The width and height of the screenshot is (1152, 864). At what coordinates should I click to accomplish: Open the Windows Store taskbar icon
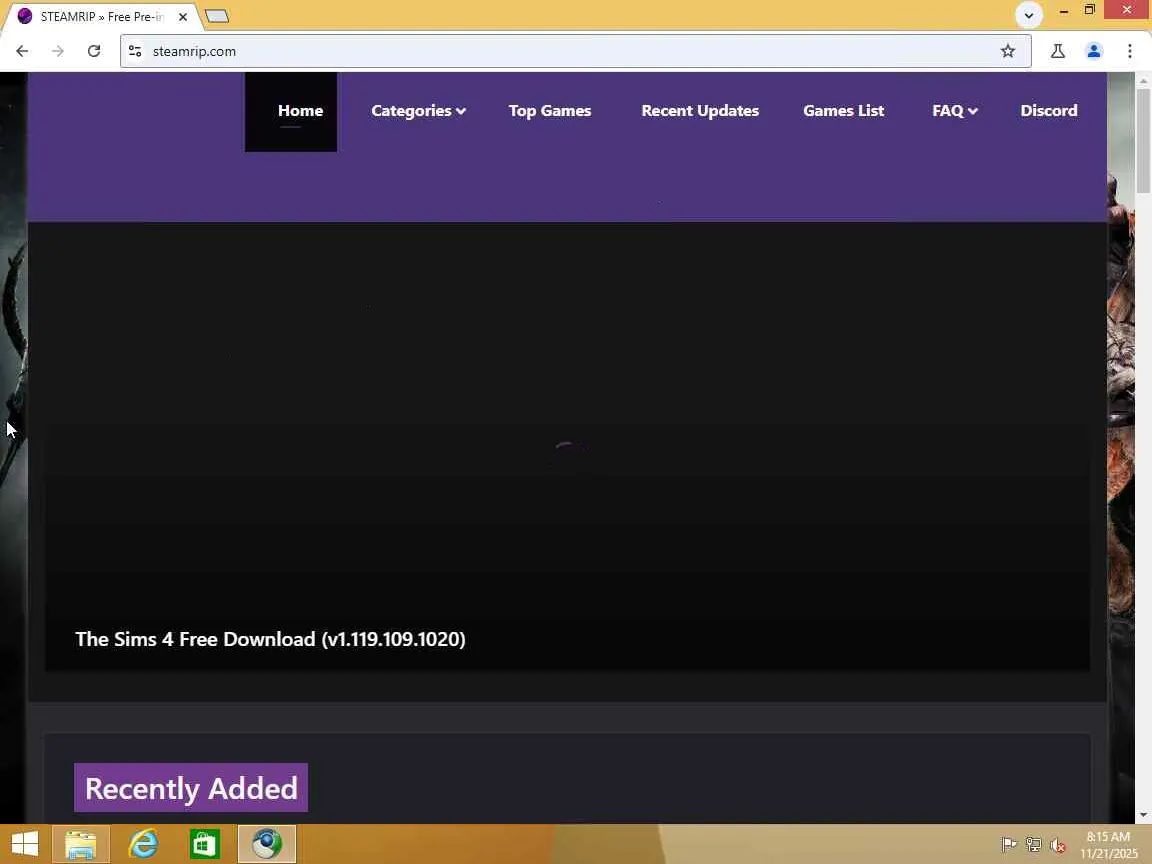point(204,844)
